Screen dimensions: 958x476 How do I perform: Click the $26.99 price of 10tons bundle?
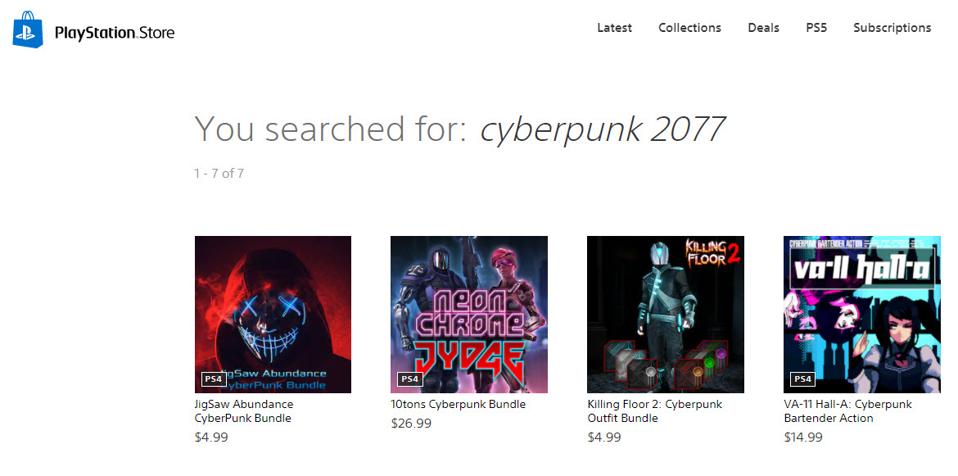(411, 423)
